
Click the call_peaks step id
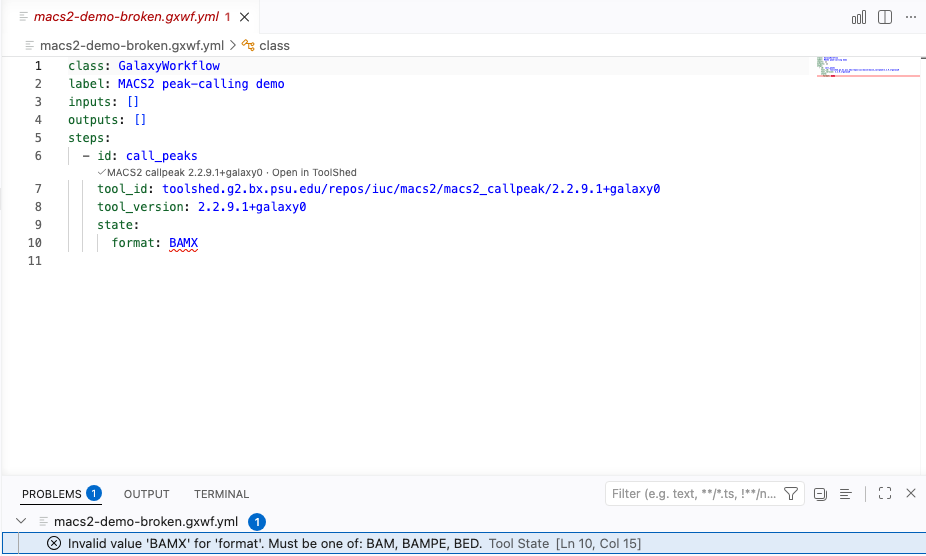coord(162,156)
